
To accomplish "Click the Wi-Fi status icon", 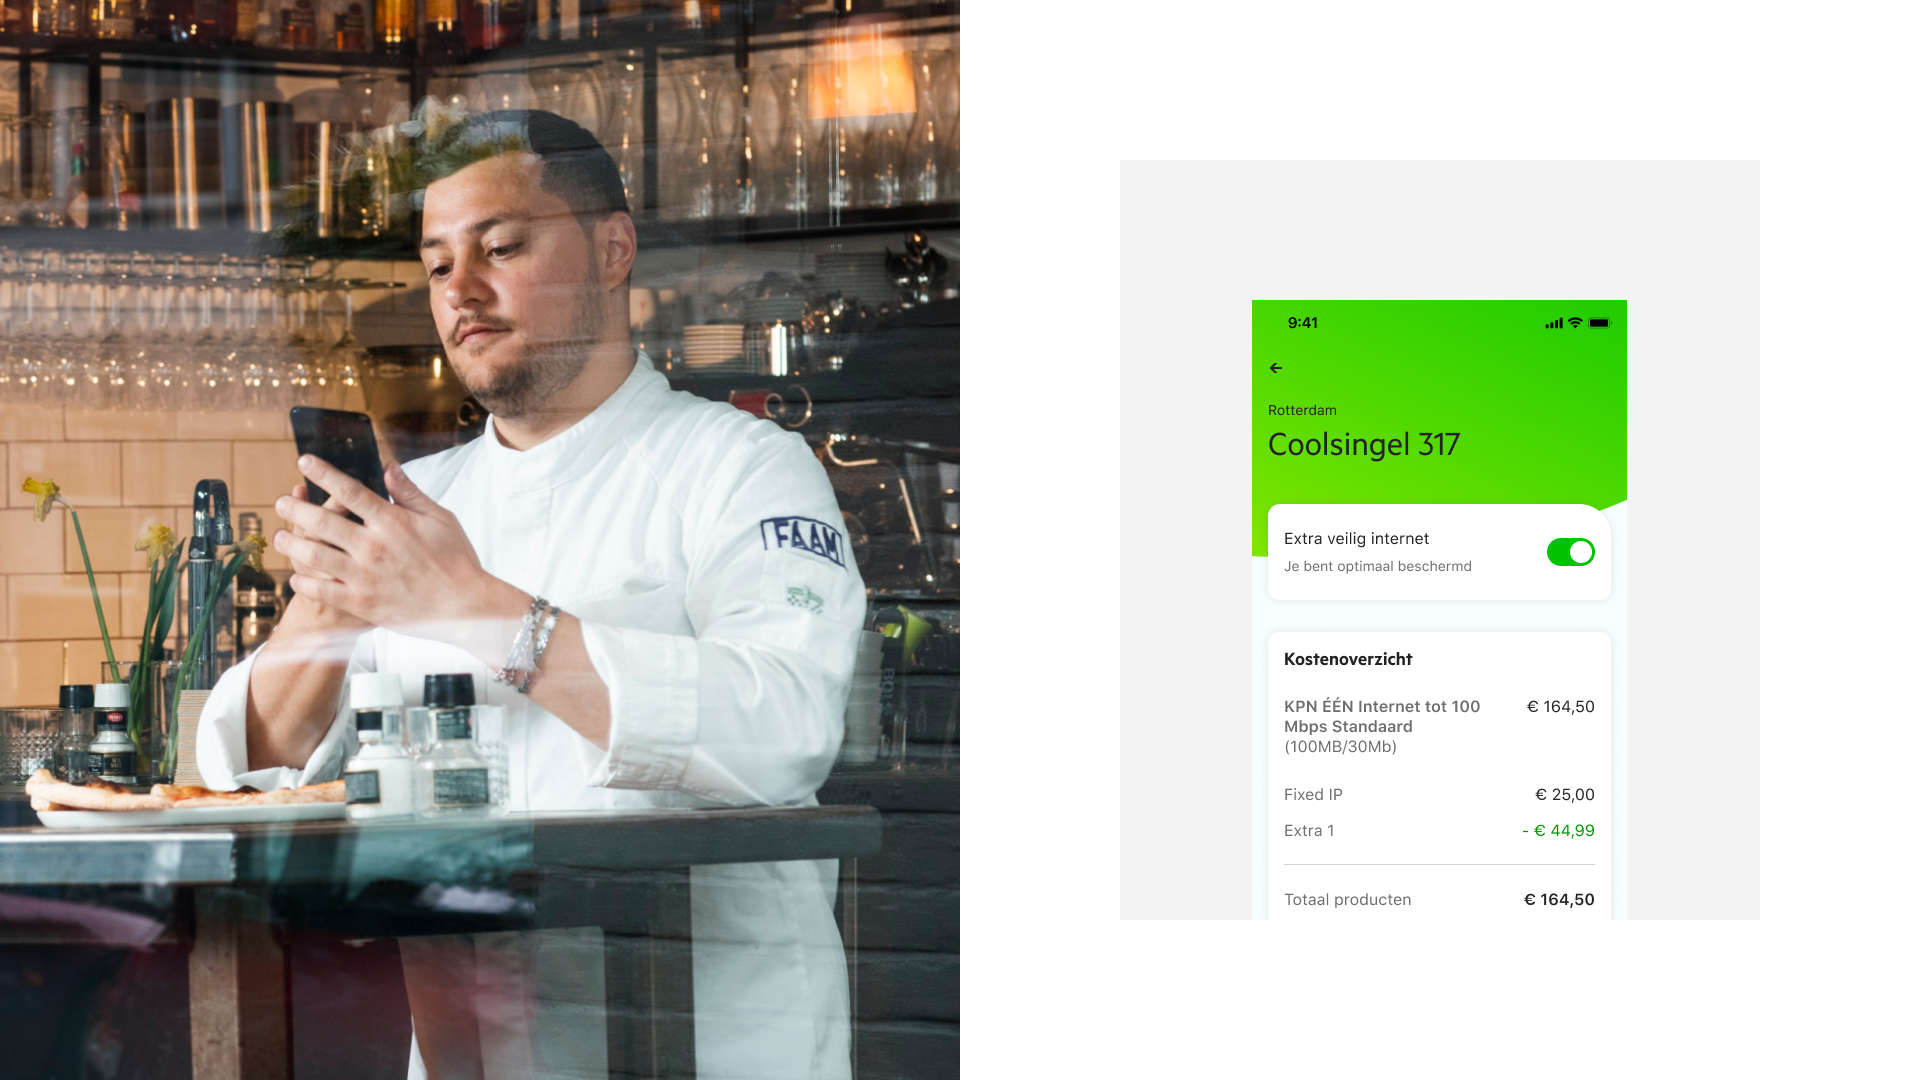I will tap(1575, 323).
